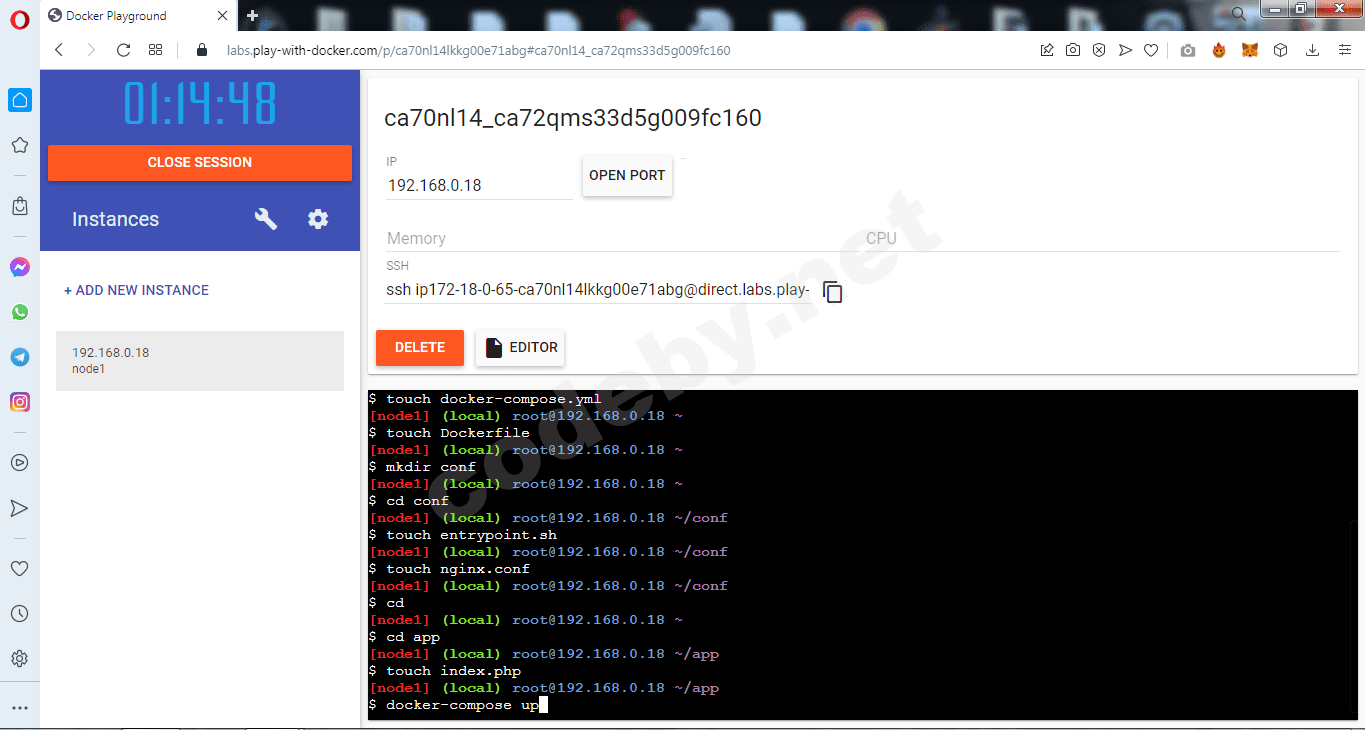Open the downloads panel
Screen dimensions: 1365x730
[1313, 50]
